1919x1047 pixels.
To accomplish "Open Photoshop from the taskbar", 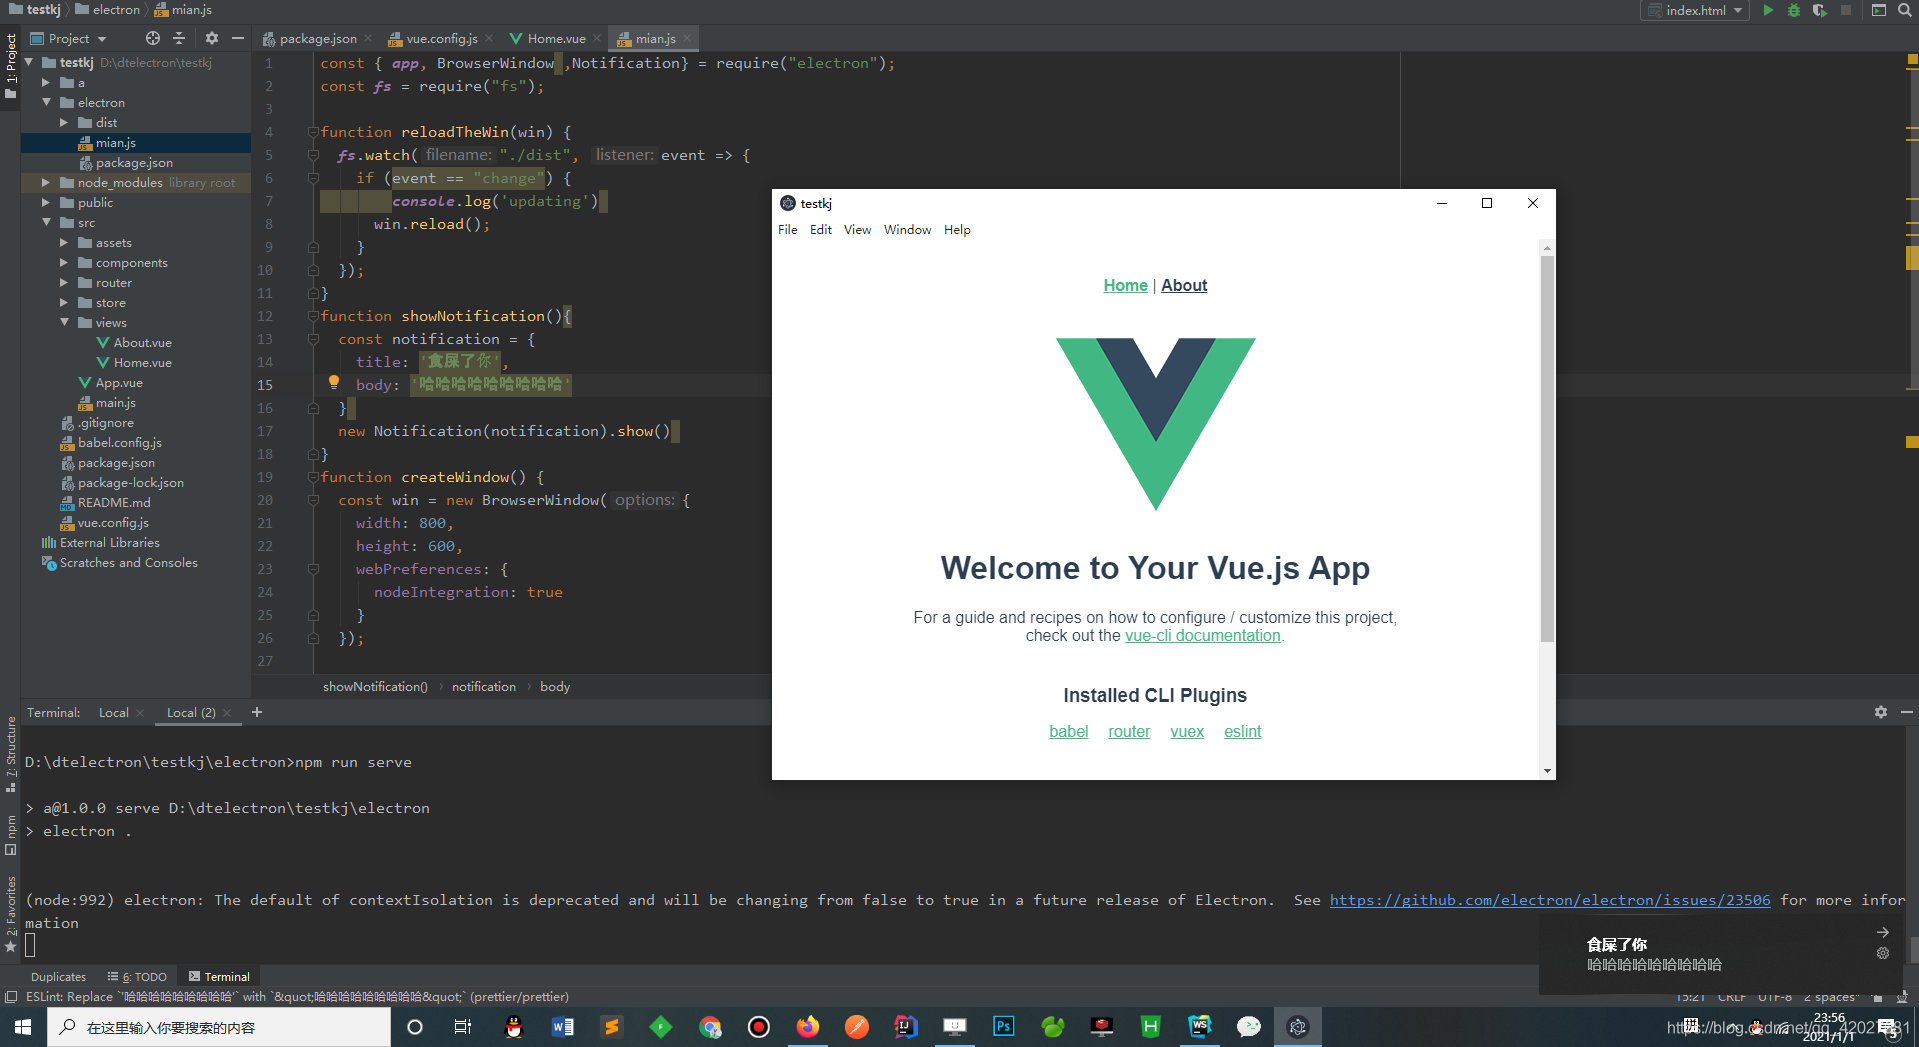I will (1003, 1027).
